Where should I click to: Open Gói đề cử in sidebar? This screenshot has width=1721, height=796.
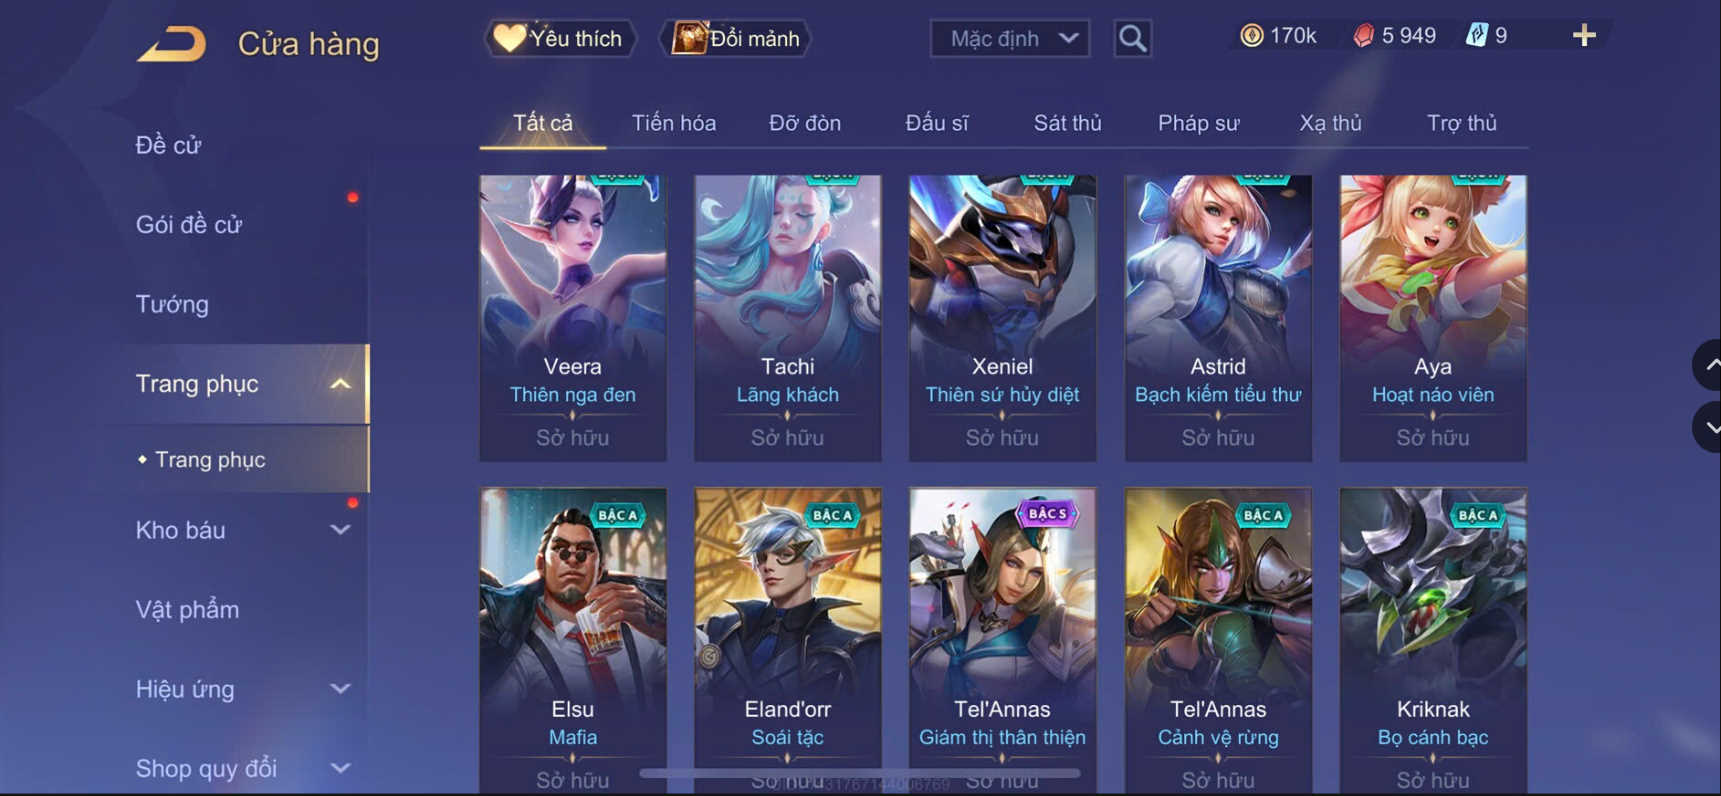(x=189, y=225)
